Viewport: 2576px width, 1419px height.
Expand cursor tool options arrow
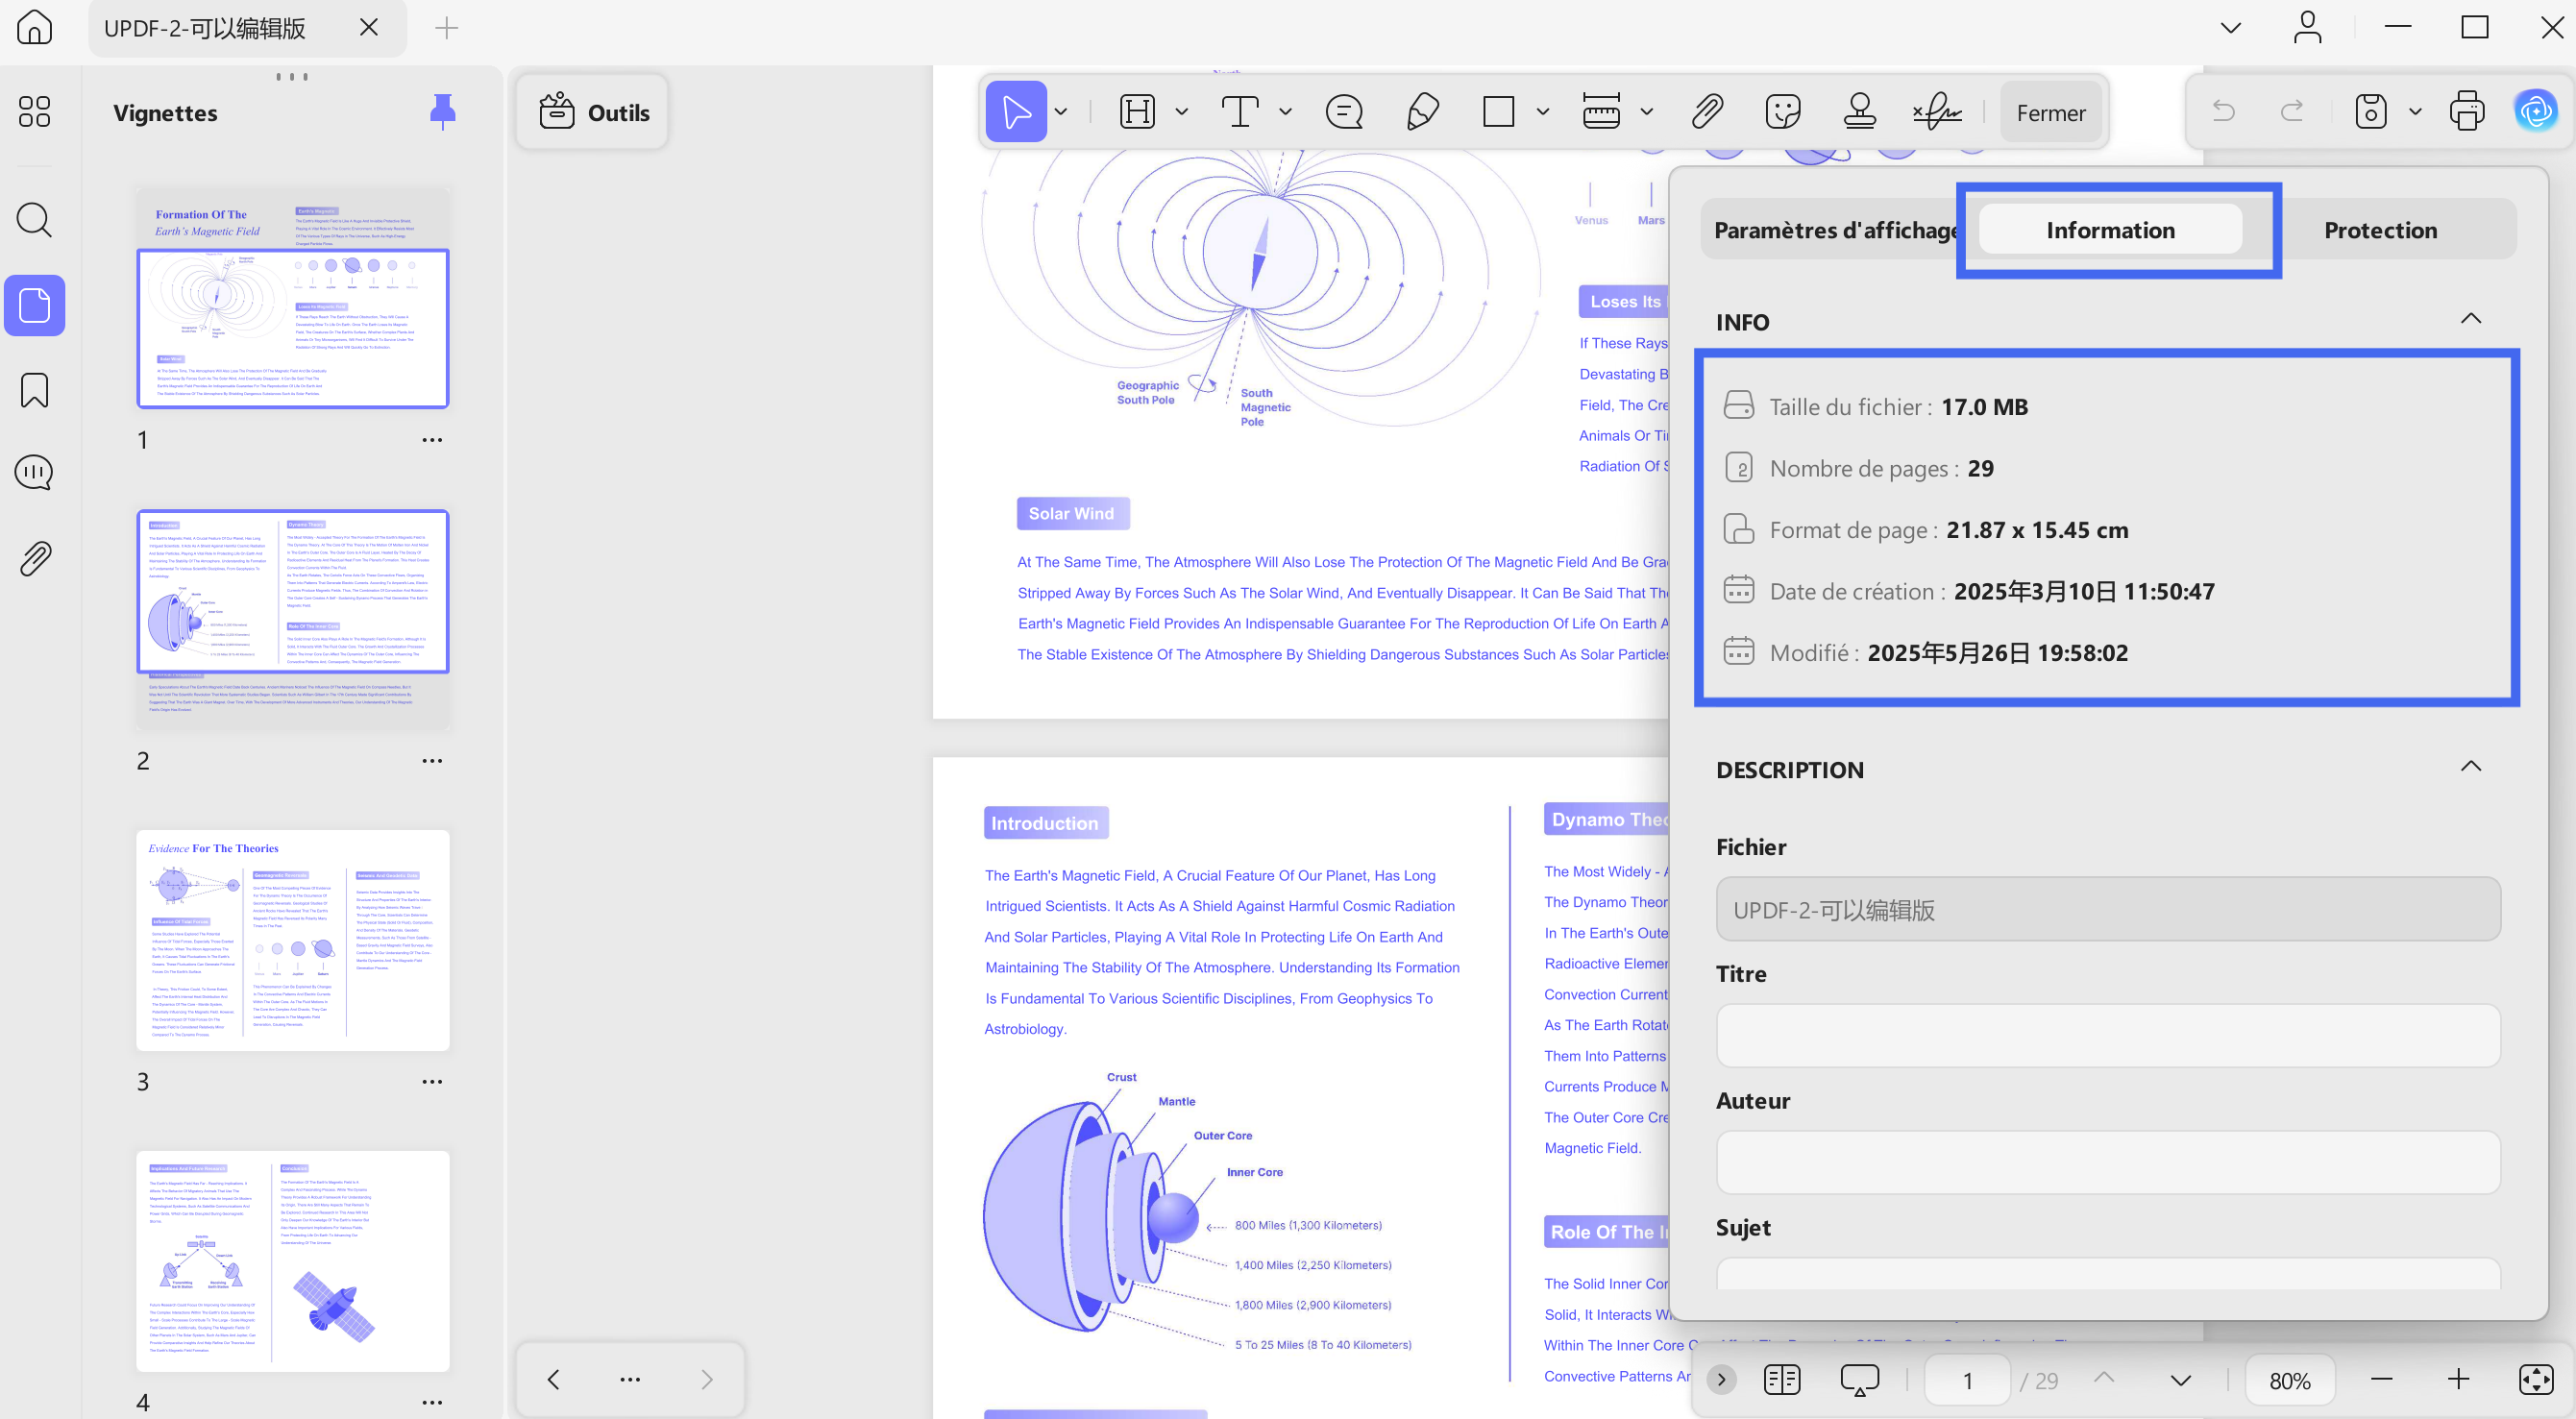[x=1061, y=112]
